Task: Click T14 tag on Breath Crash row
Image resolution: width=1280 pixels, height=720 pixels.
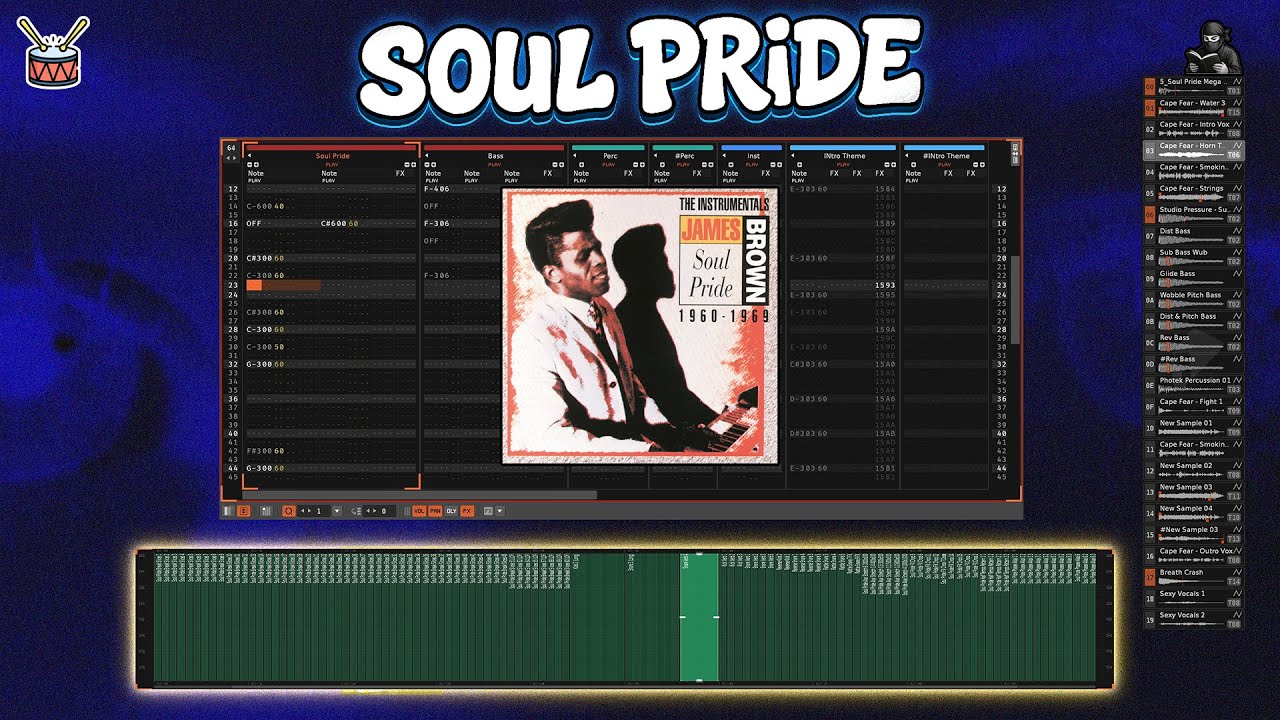Action: (x=1234, y=581)
